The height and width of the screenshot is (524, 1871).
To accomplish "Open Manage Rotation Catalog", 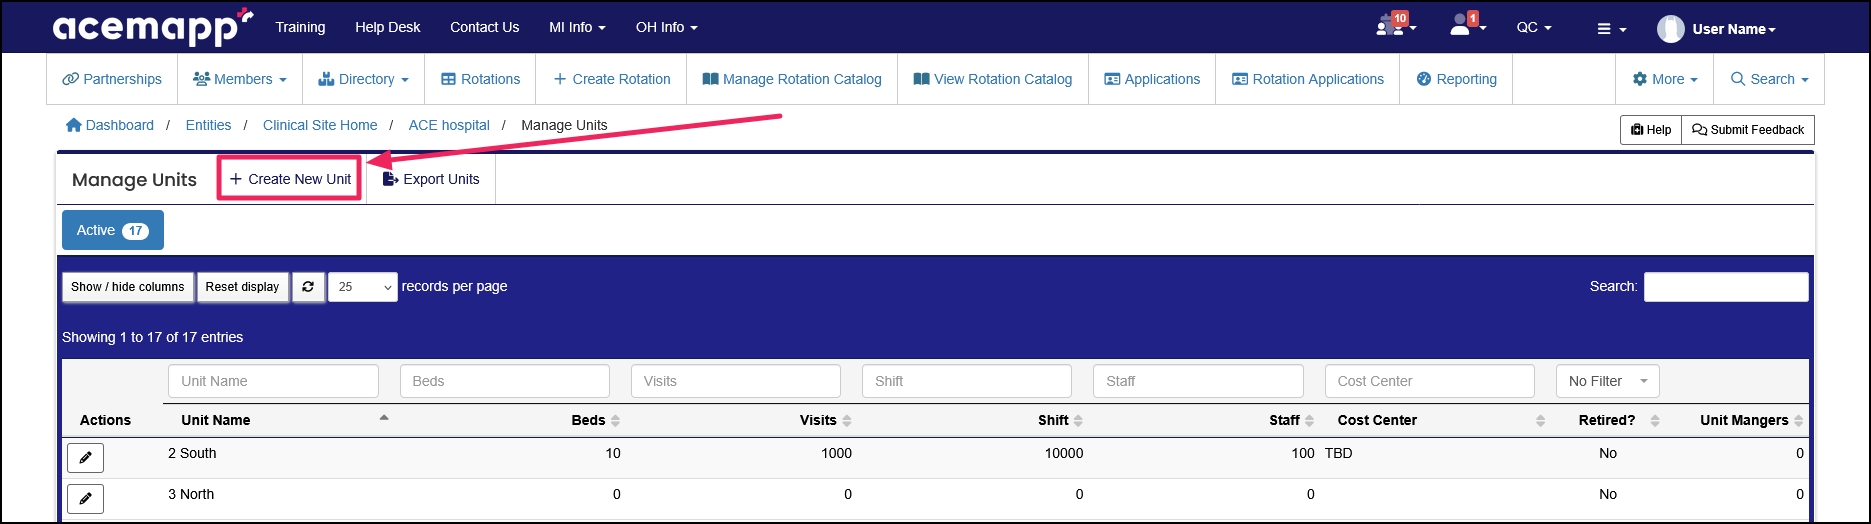I will tap(792, 79).
